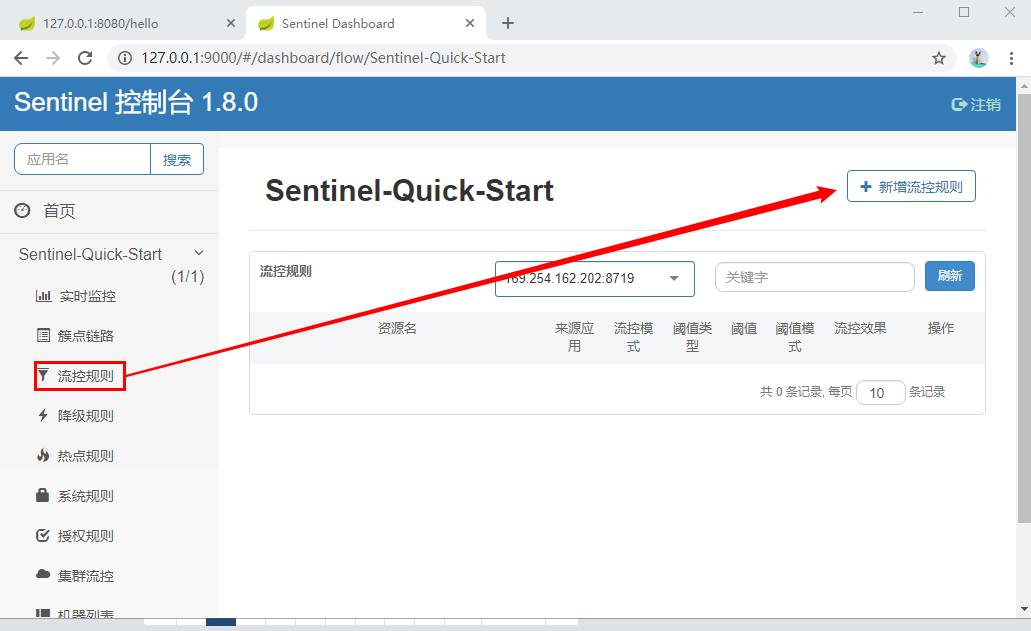Click 新增流控规则 add flow rule button
The width and height of the screenshot is (1031, 631).
pos(911,187)
